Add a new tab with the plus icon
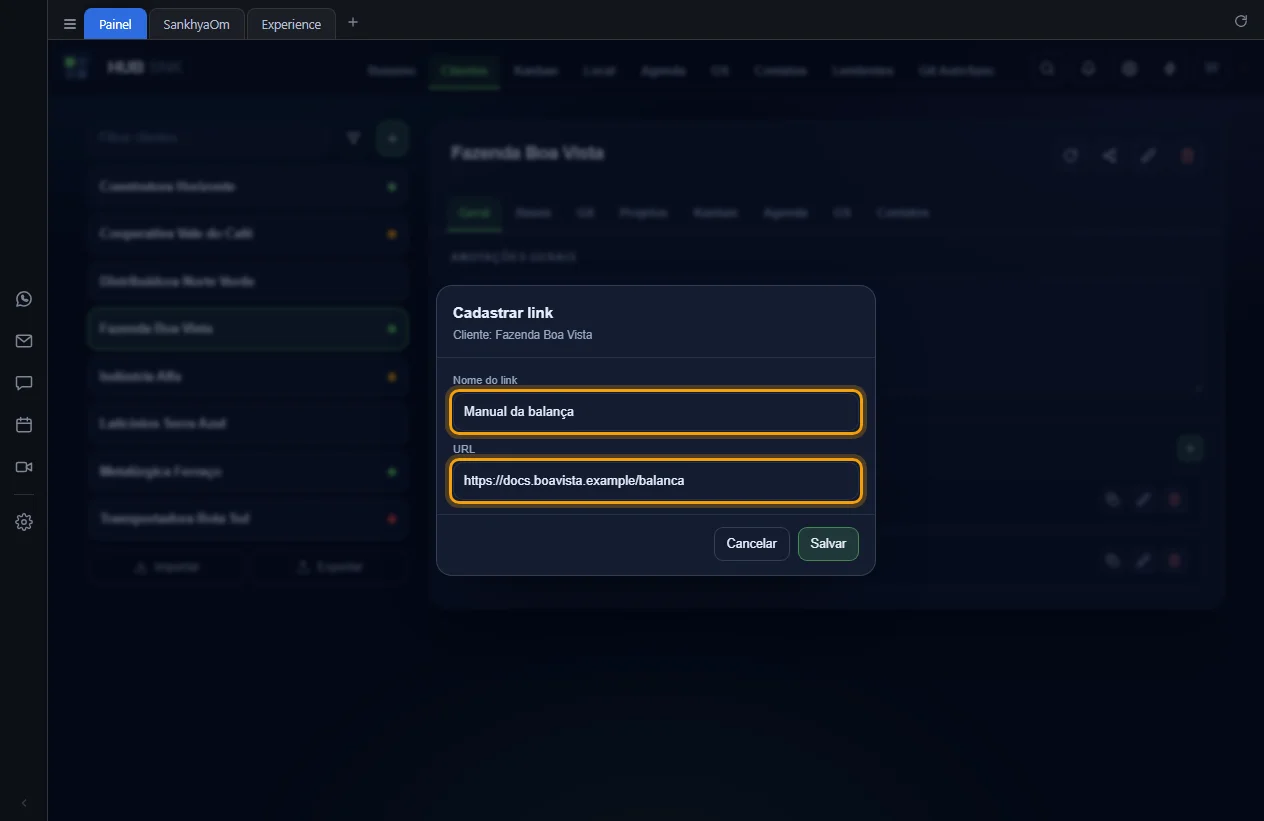 tap(353, 22)
